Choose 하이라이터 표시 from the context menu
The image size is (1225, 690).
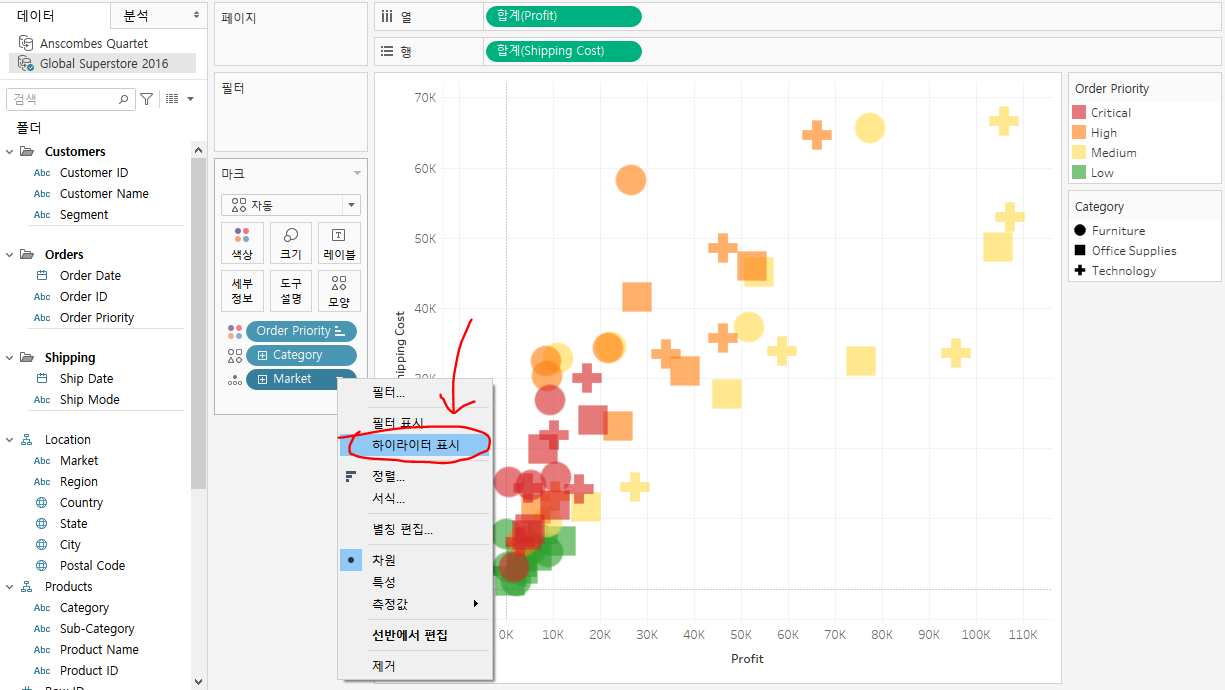tap(418, 444)
